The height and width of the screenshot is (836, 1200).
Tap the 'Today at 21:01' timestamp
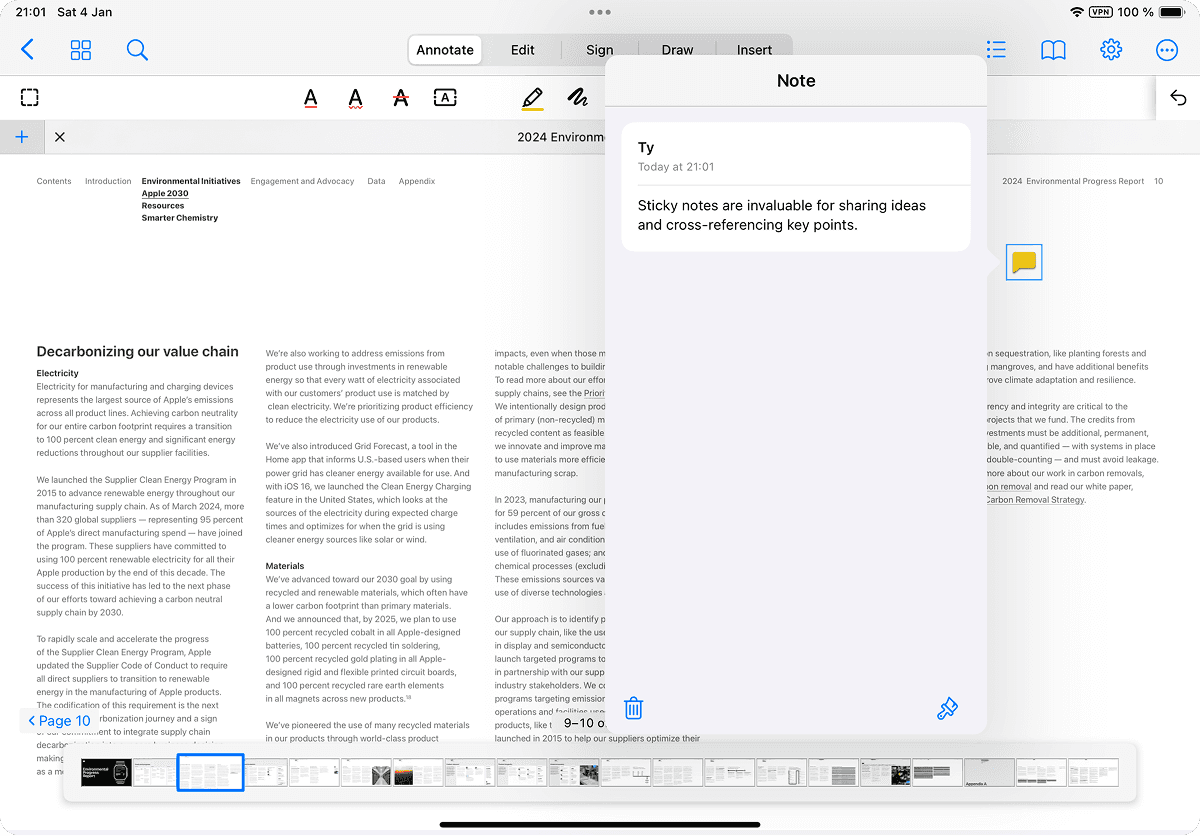click(x=676, y=167)
